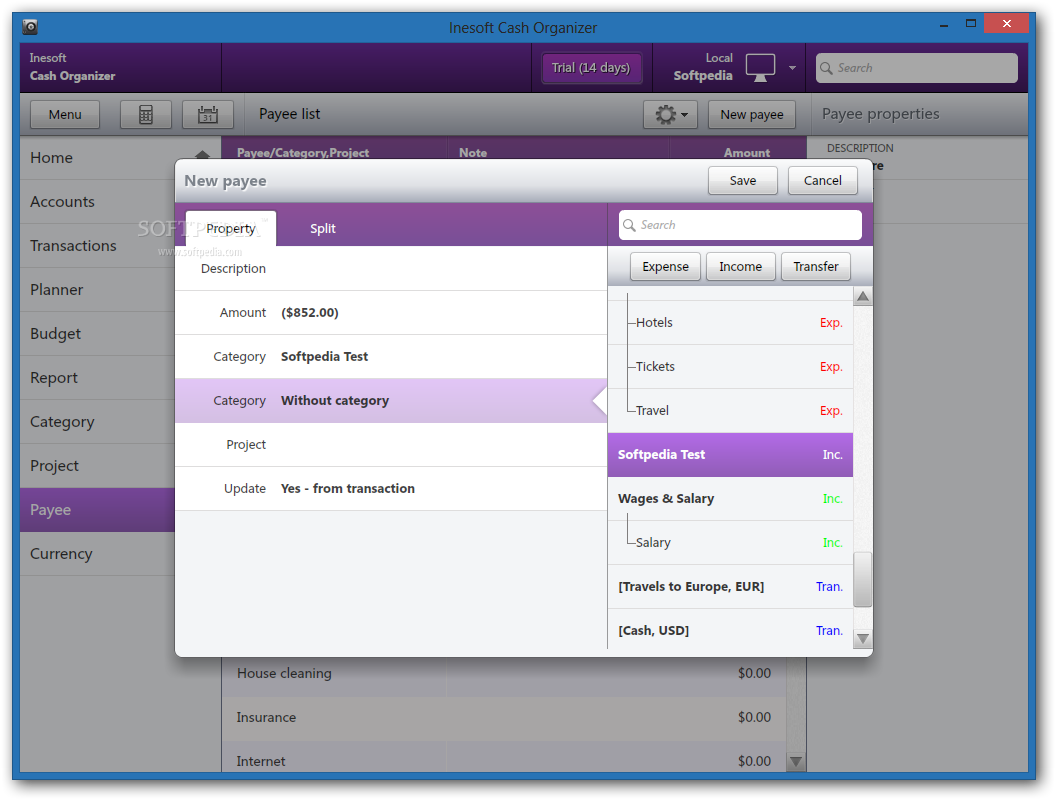The image size is (1056, 800).
Task: Open Category in sidebar
Action: pos(97,422)
